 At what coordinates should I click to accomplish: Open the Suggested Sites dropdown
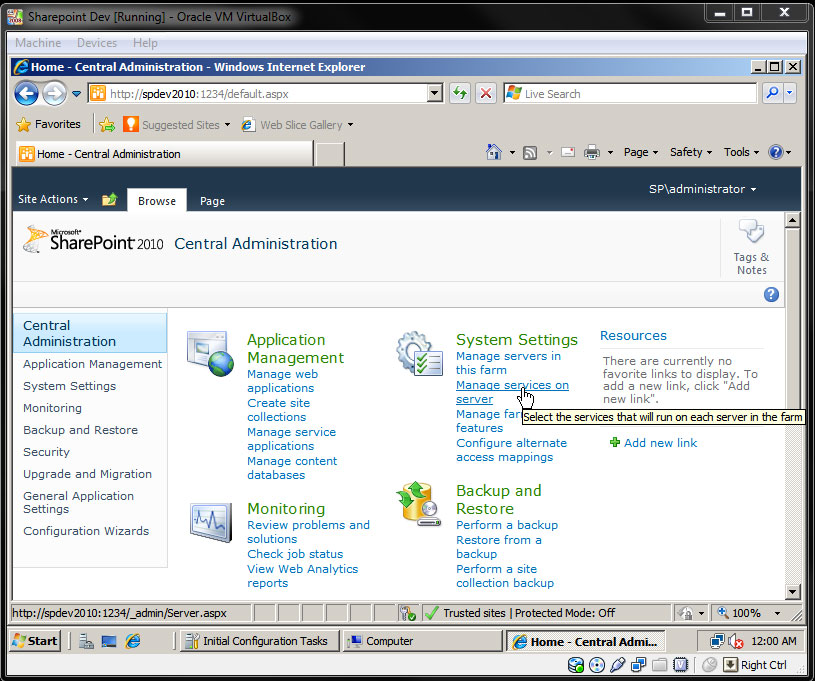coord(227,125)
